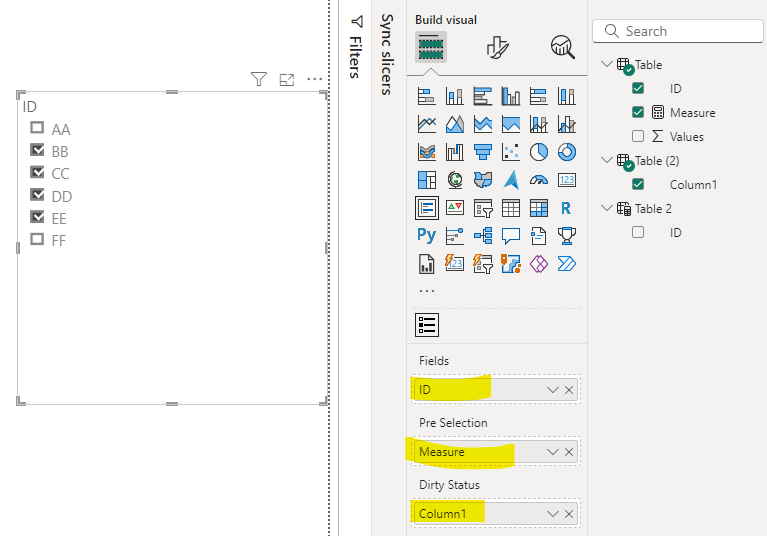Select the Q&A speech bubble visual

click(x=511, y=236)
